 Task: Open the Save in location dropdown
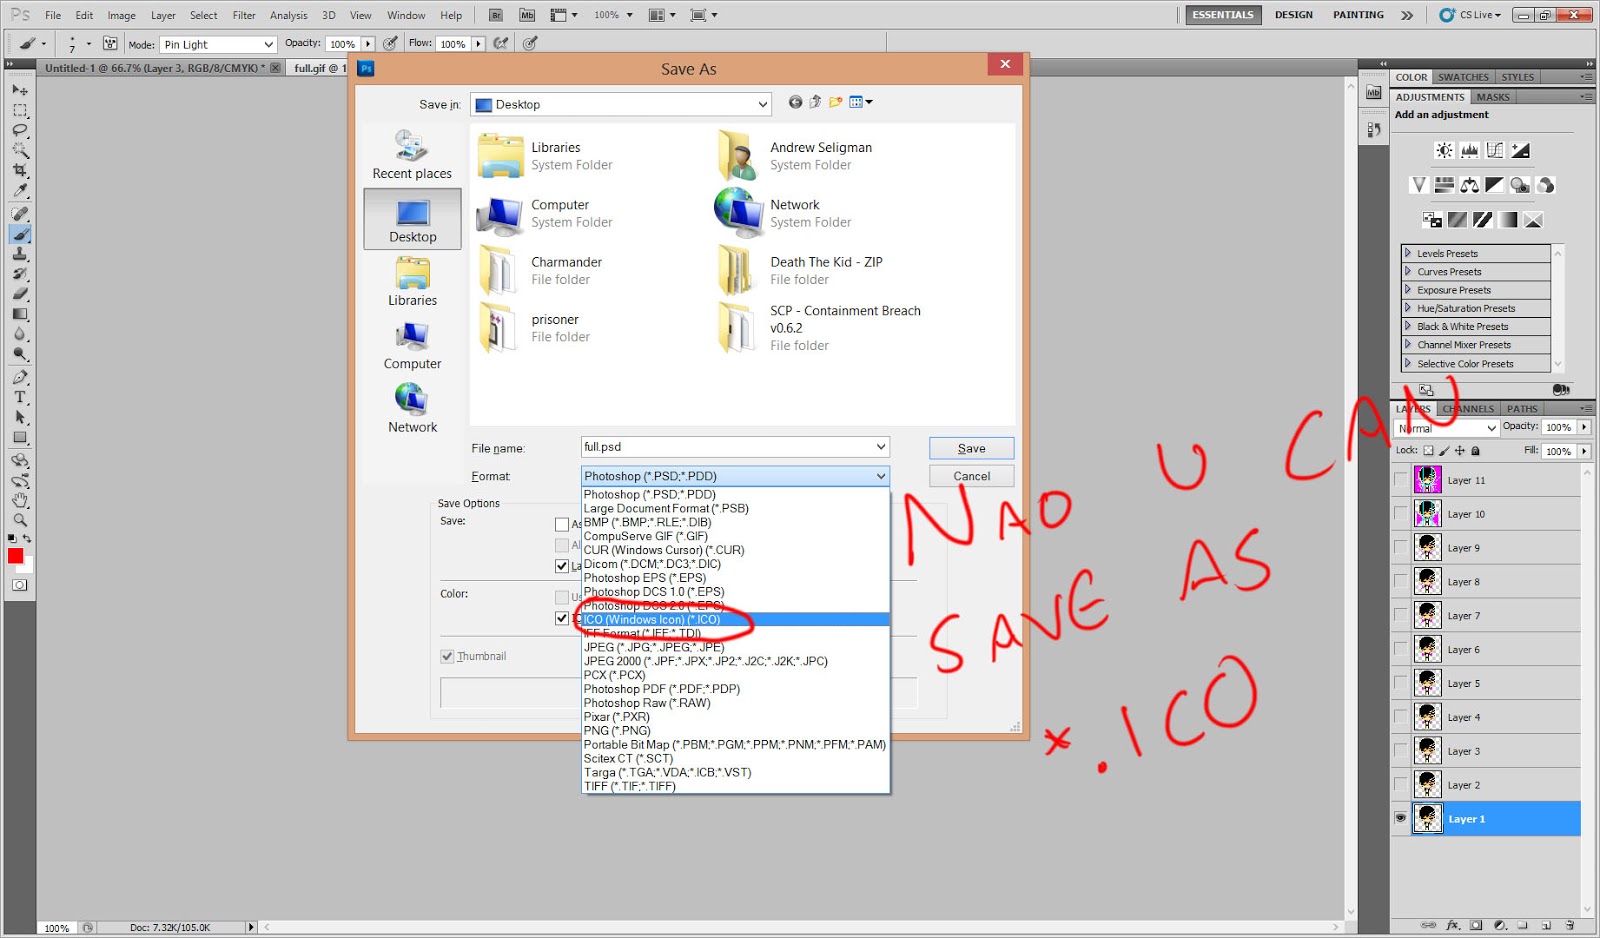coord(762,104)
